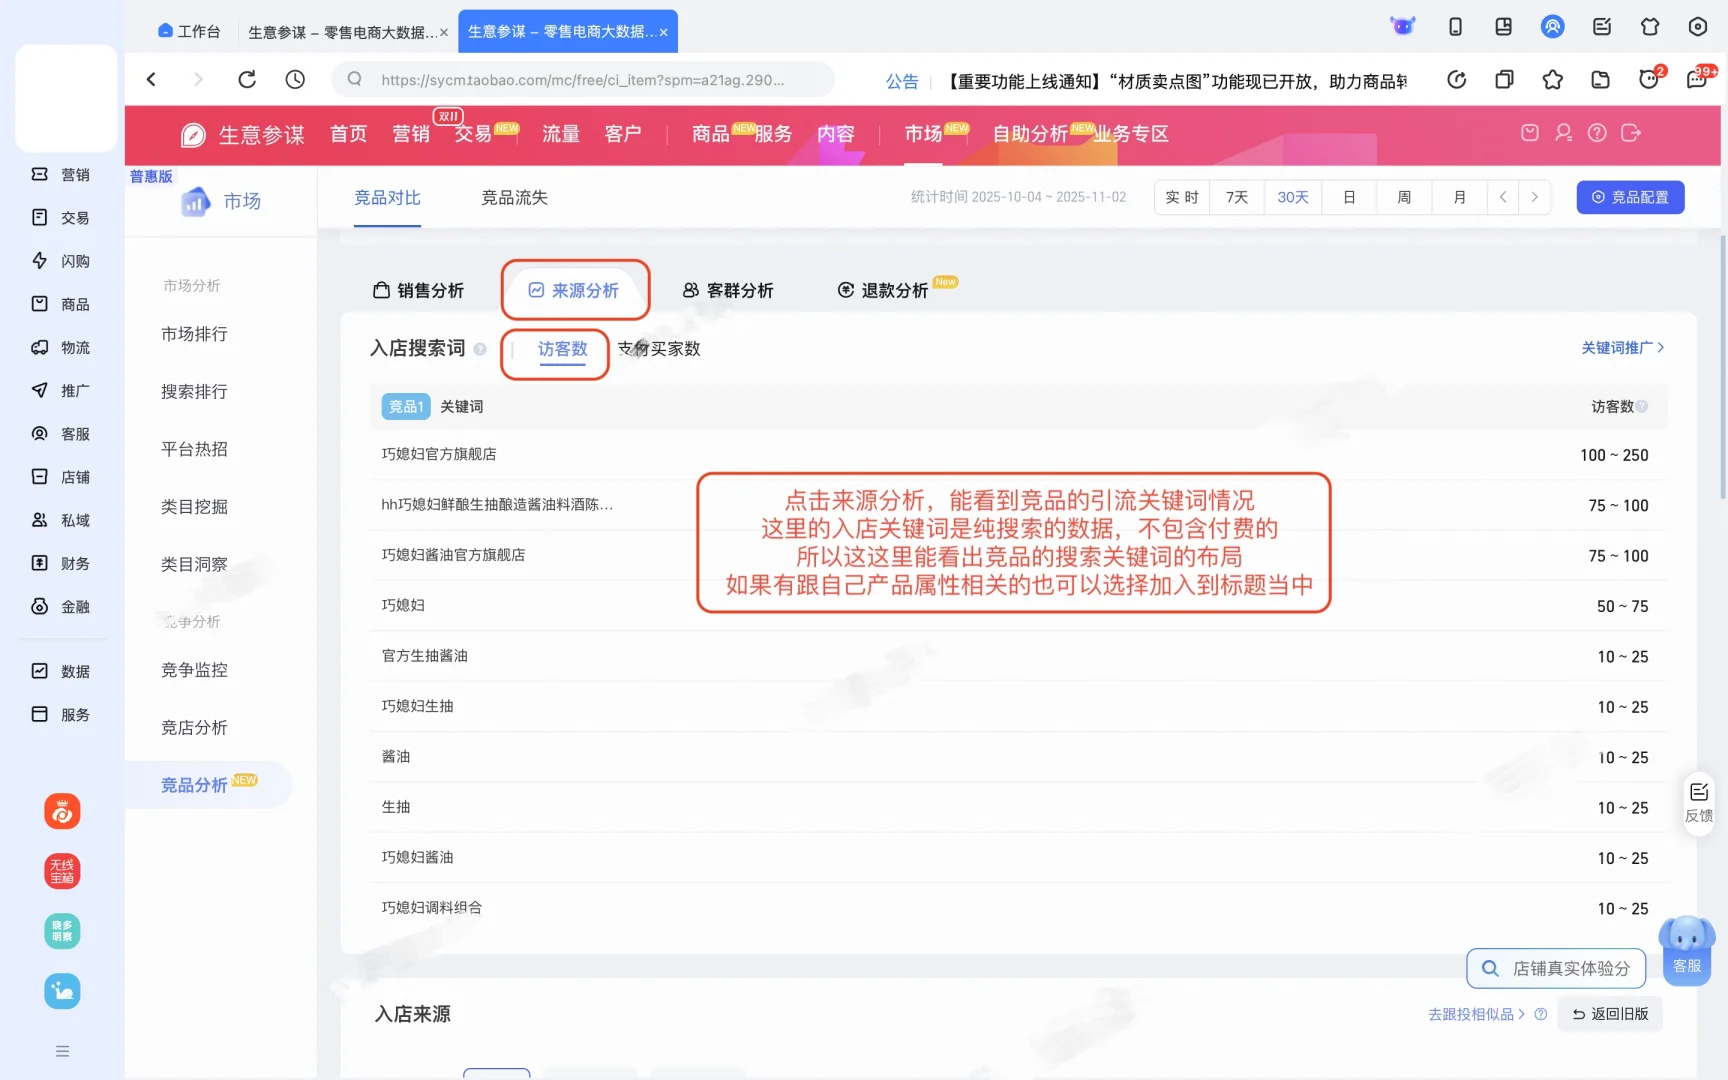Select the 来源分析 tab
1728x1080 pixels.
[574, 290]
